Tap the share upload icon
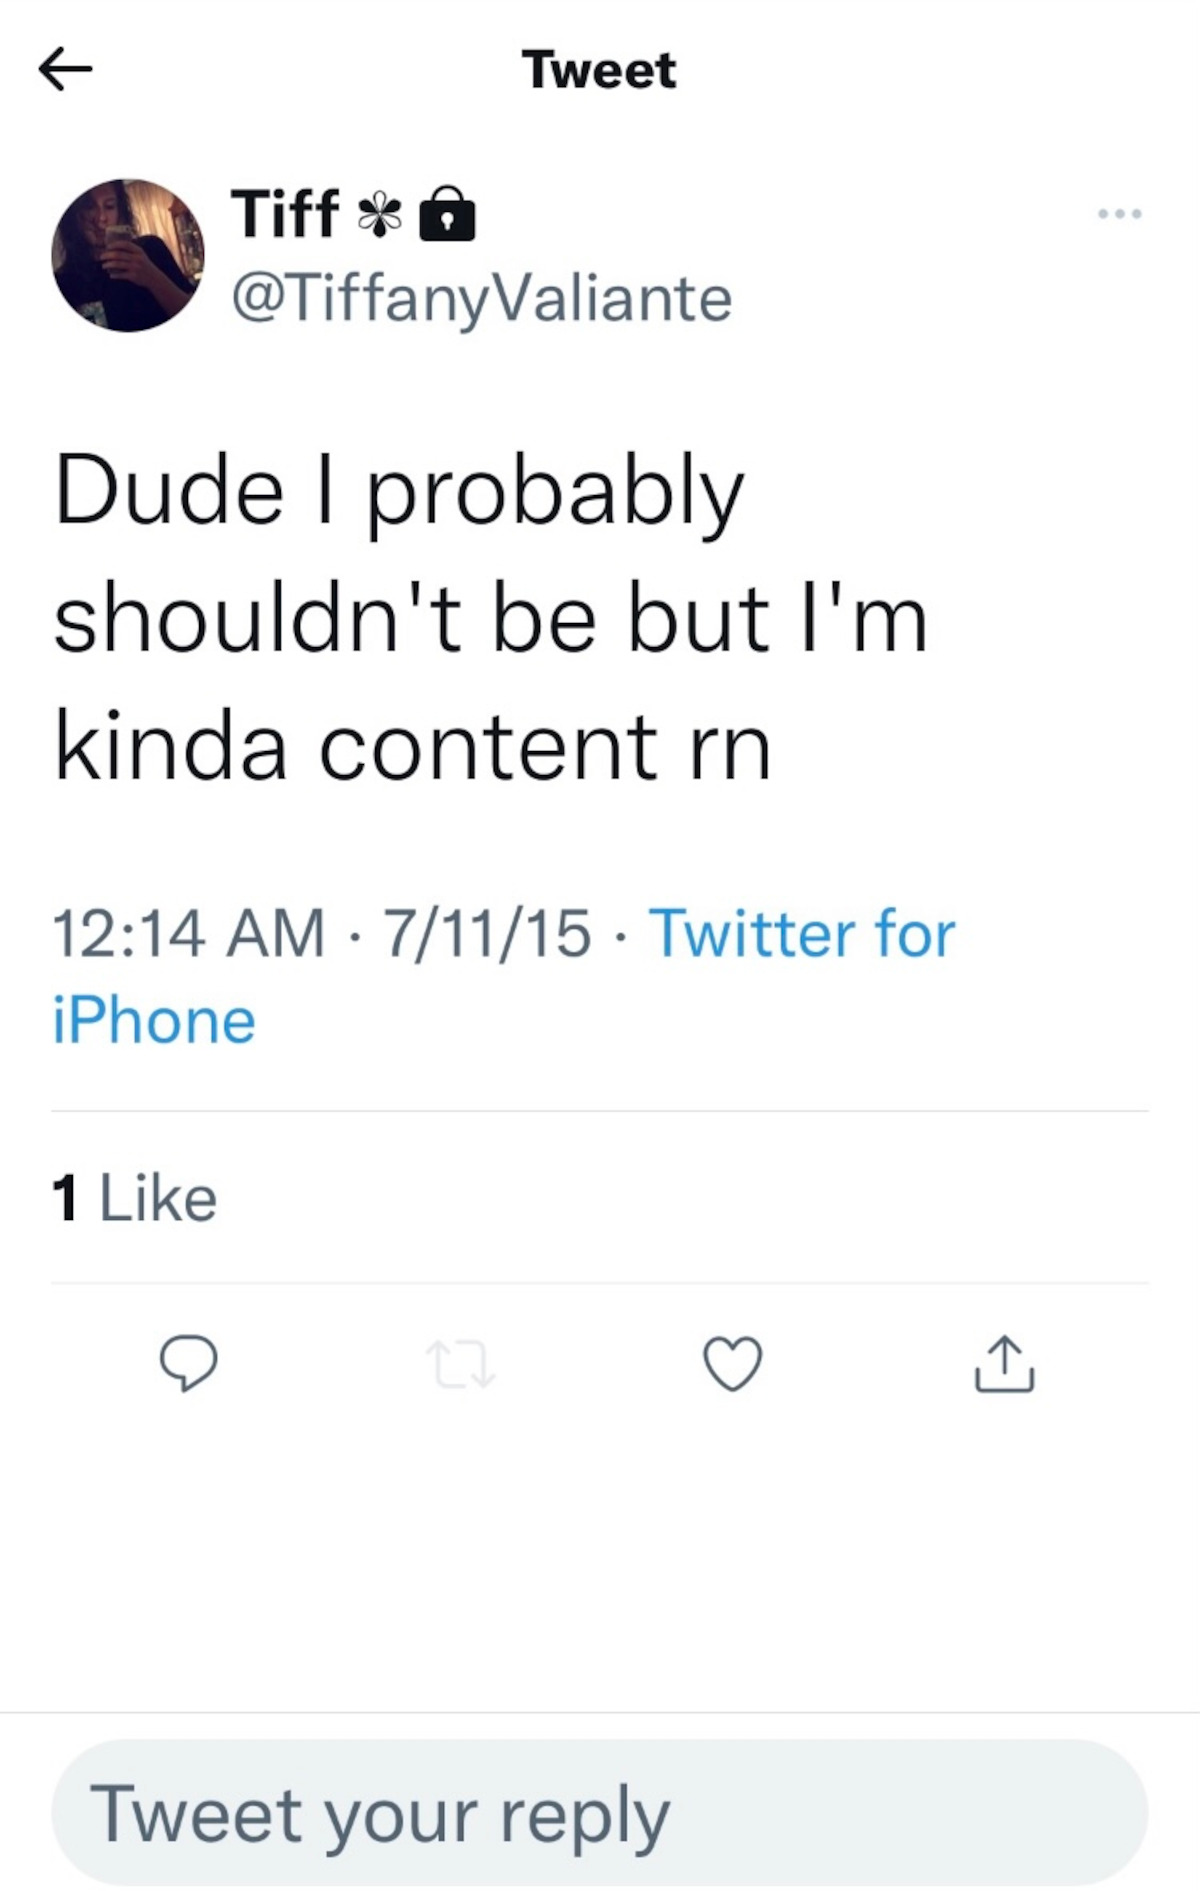This screenshot has width=1200, height=1891. coord(1004,1364)
